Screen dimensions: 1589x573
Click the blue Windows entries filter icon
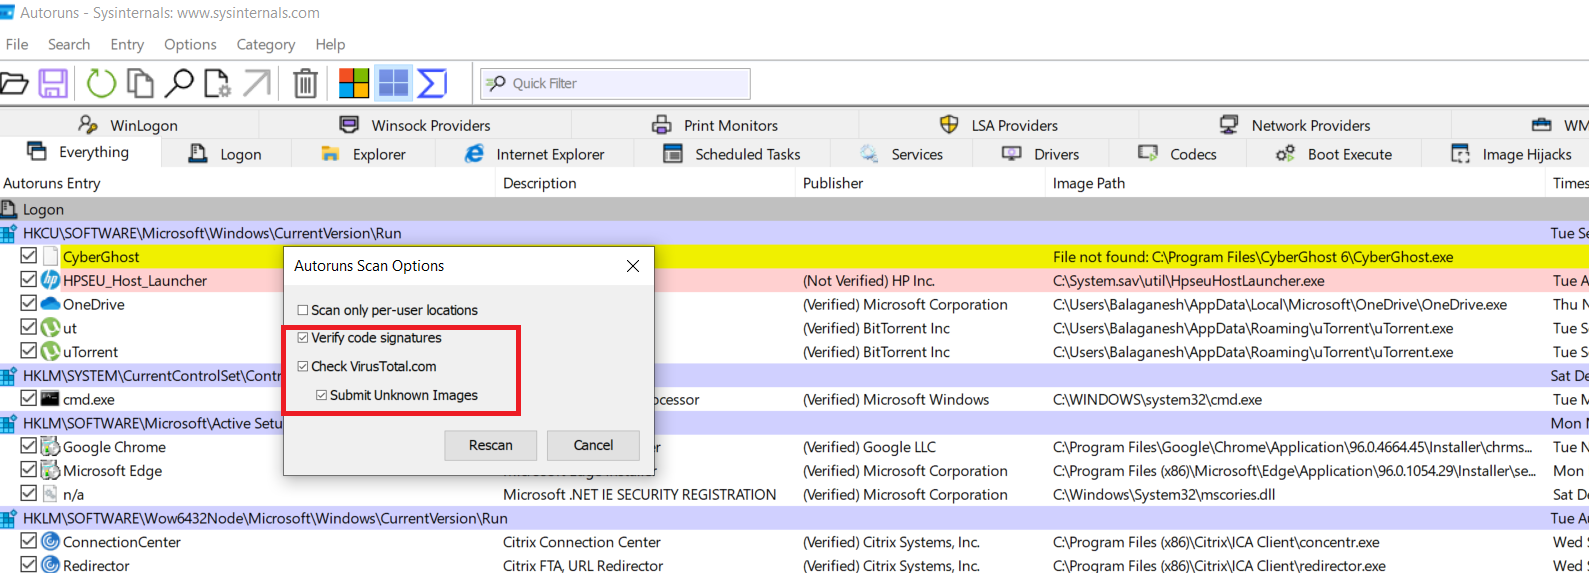pyautogui.click(x=393, y=83)
